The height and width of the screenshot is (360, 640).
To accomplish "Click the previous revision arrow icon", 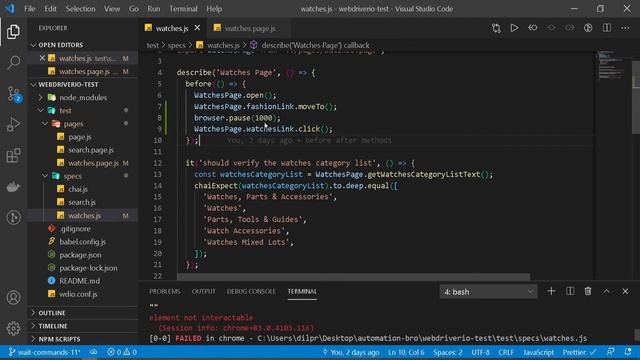I will pos(533,28).
